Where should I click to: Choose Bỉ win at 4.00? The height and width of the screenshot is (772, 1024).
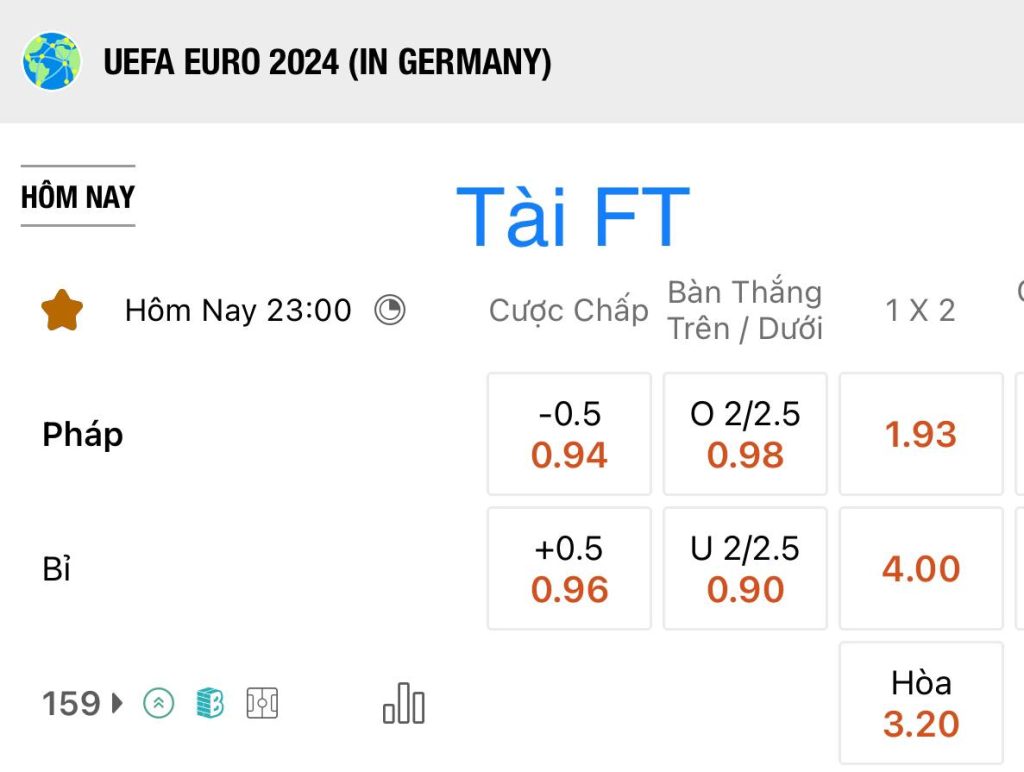tap(921, 568)
